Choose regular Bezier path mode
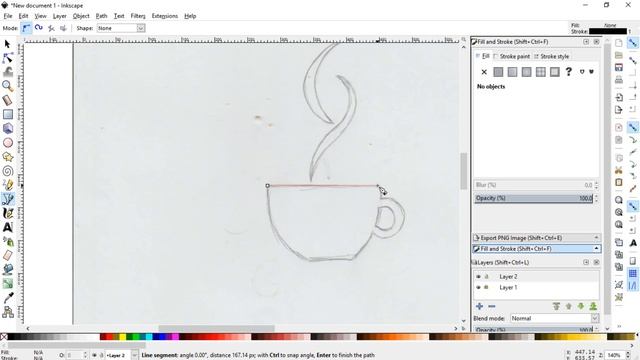The width and height of the screenshot is (640, 360). pyautogui.click(x=26, y=28)
